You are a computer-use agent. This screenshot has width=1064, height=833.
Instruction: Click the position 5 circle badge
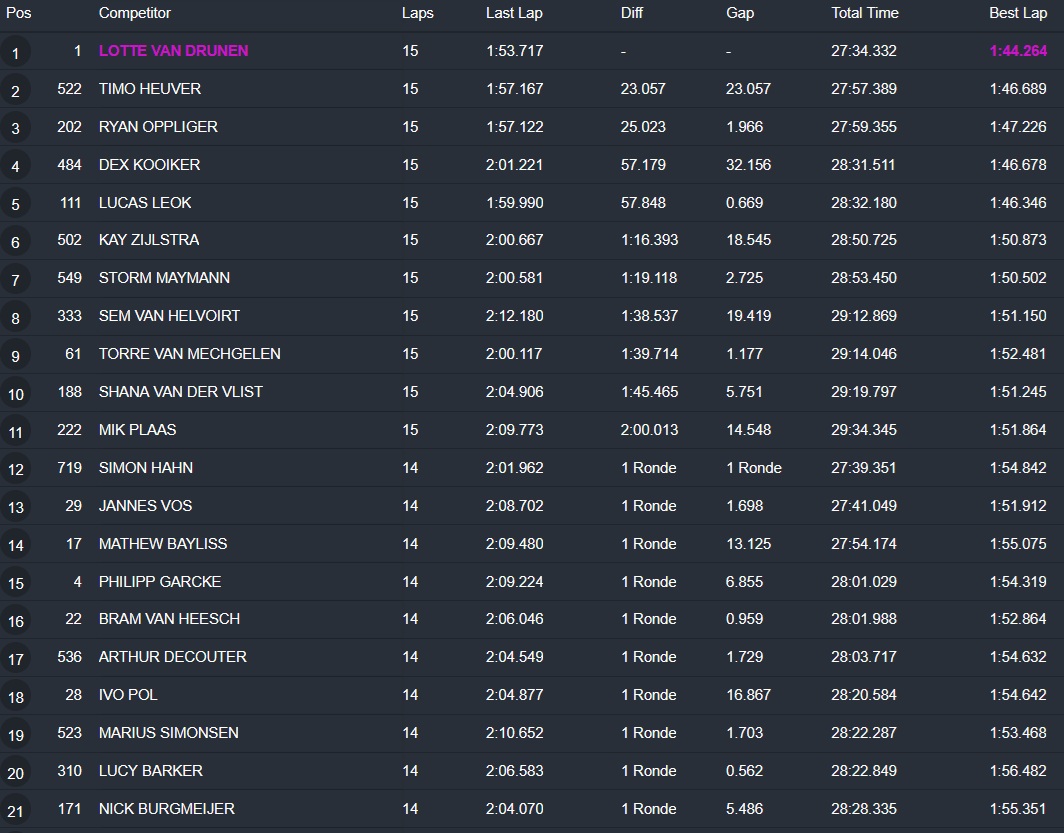[15, 204]
